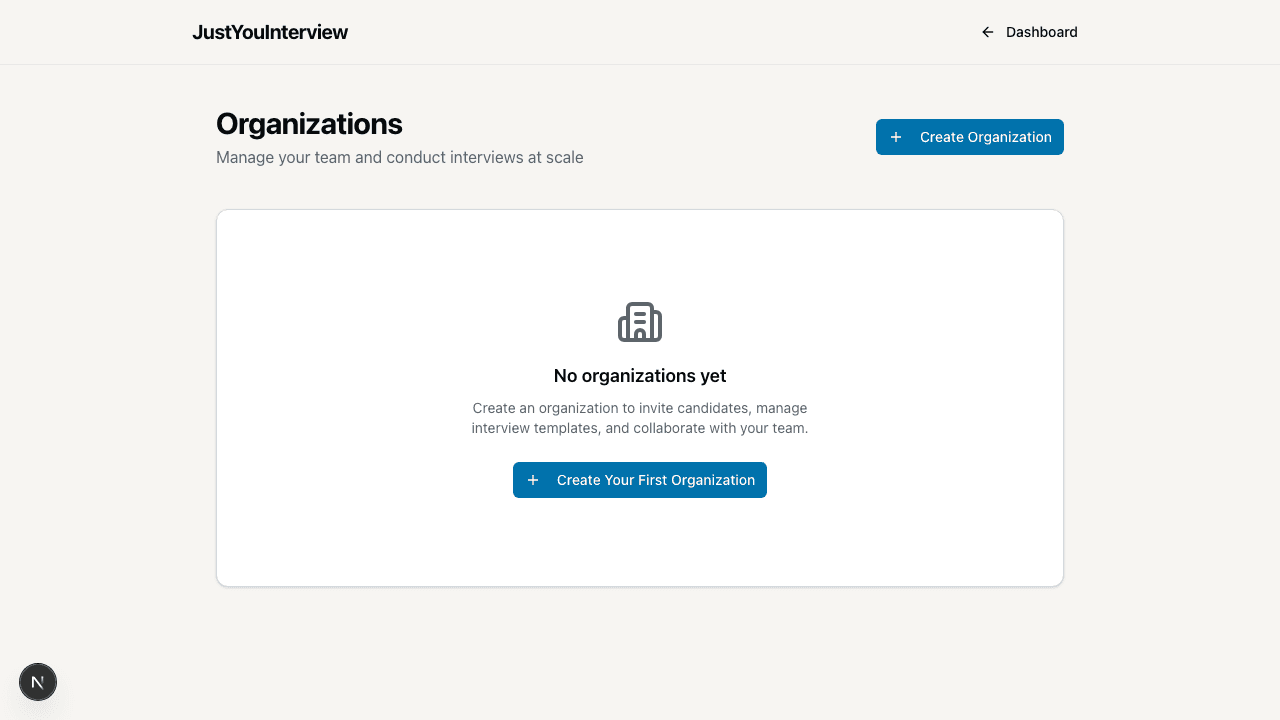
Task: Click the "No organizations yet" heading
Action: coord(640,375)
